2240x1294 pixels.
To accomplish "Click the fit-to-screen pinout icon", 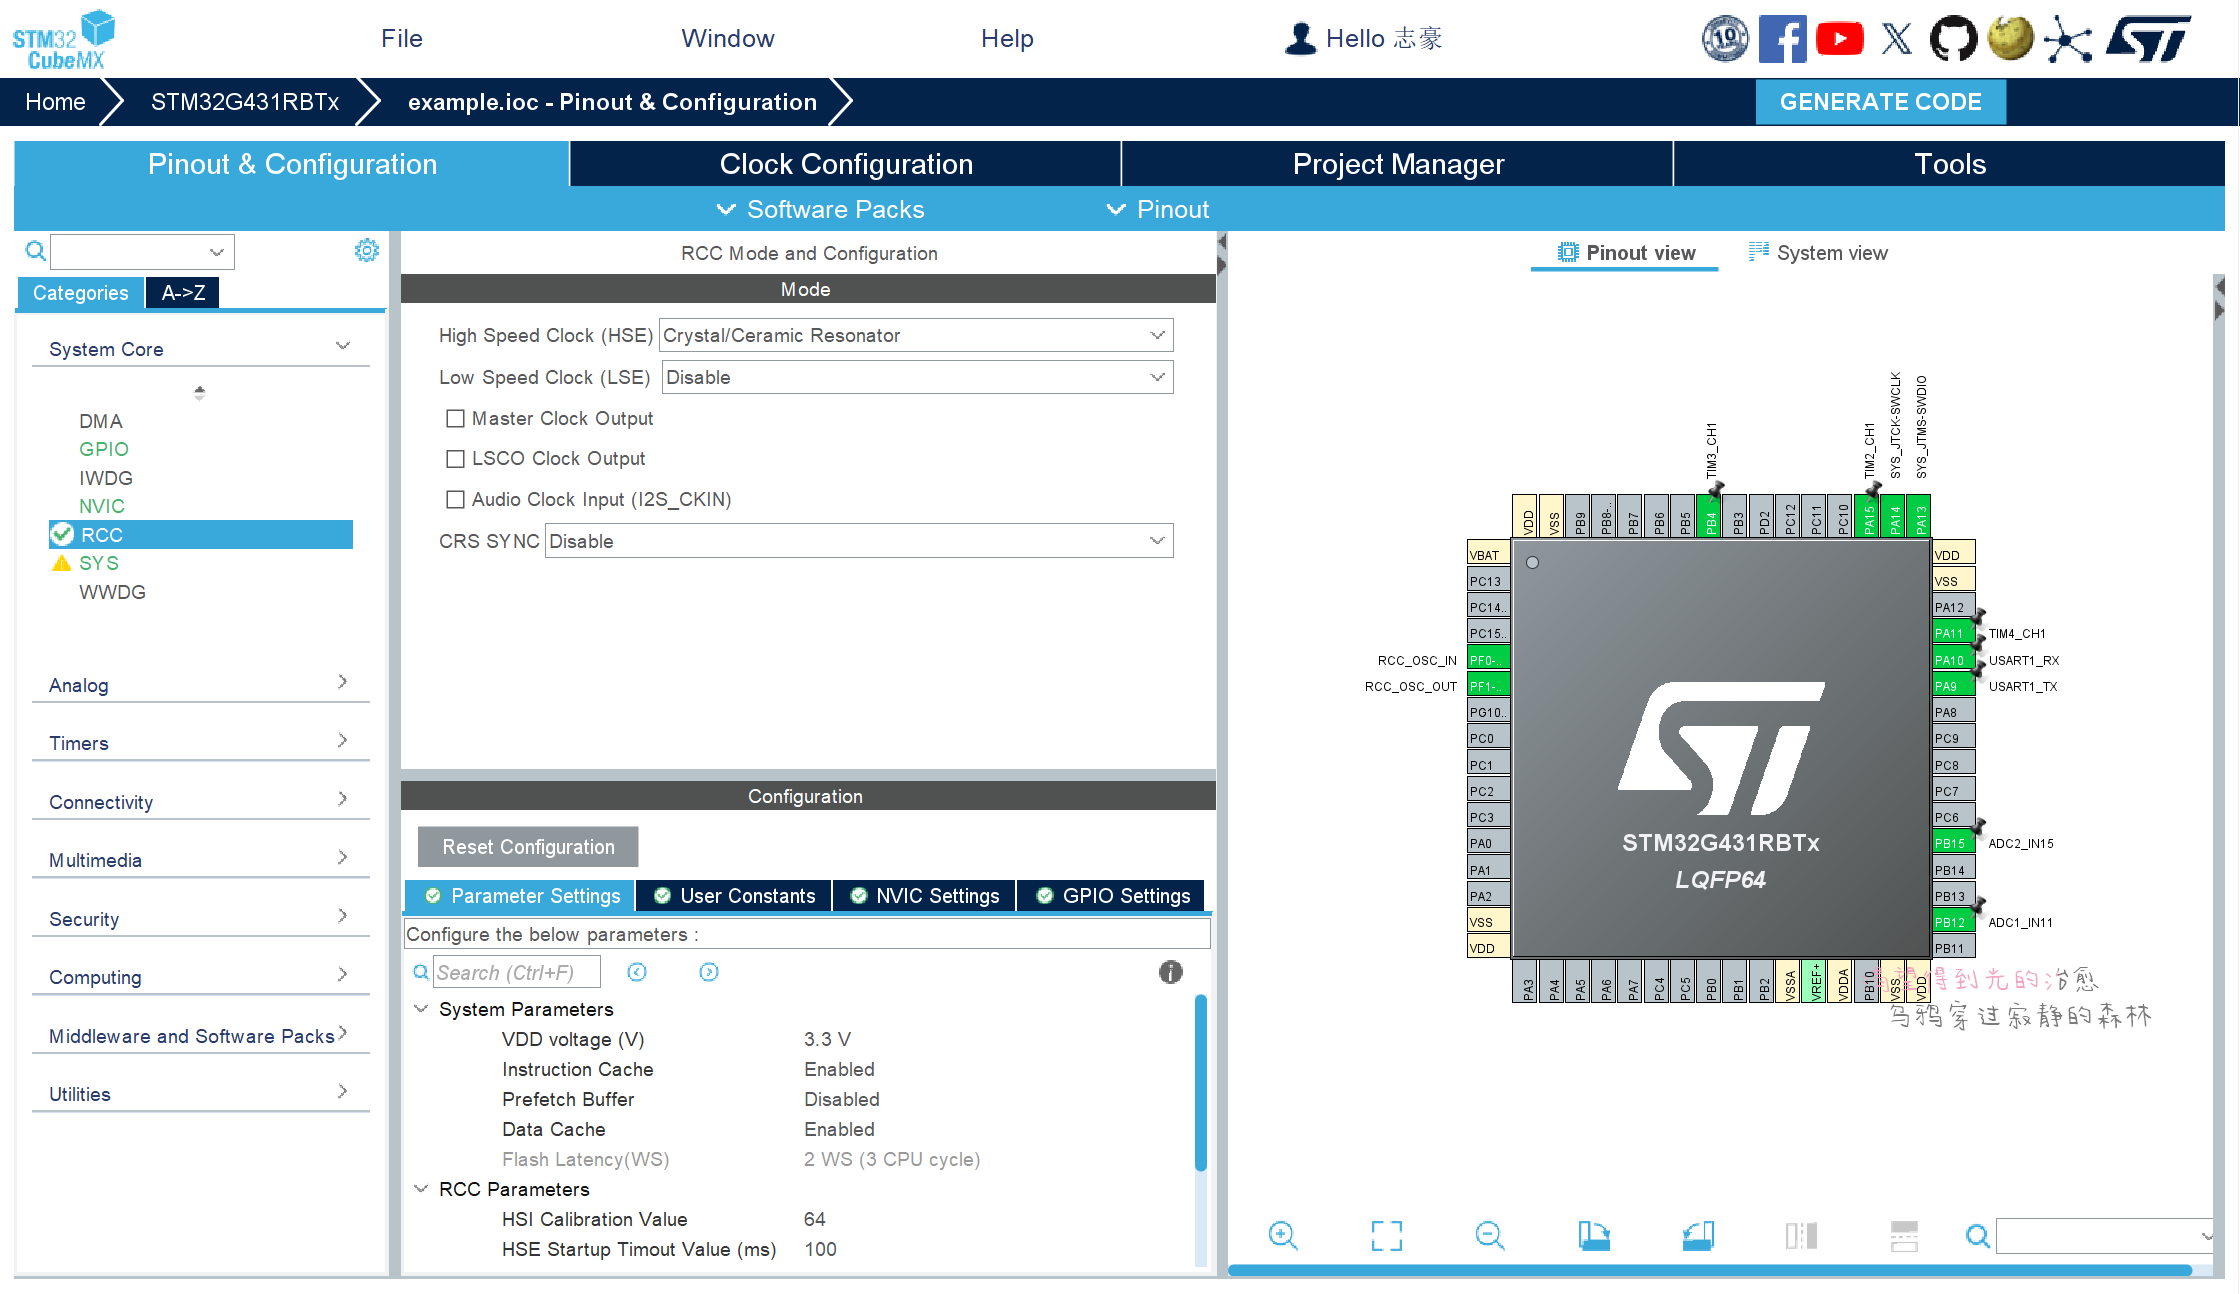I will coord(1386,1236).
